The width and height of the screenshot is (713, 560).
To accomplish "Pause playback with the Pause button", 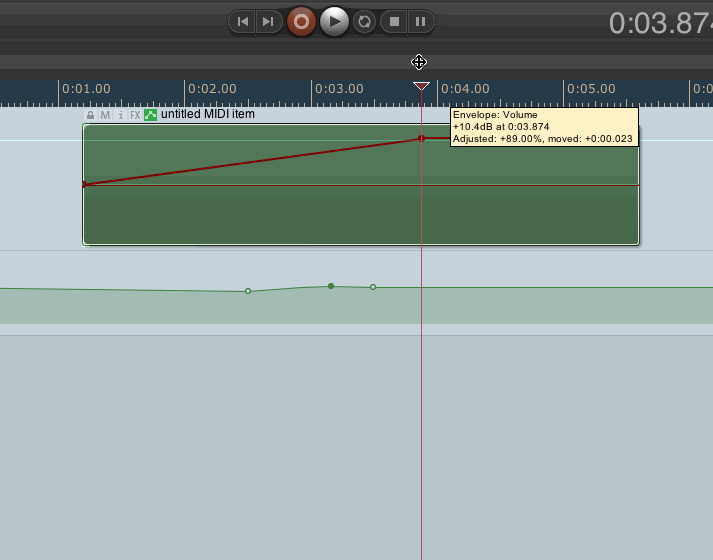I will coord(420,21).
